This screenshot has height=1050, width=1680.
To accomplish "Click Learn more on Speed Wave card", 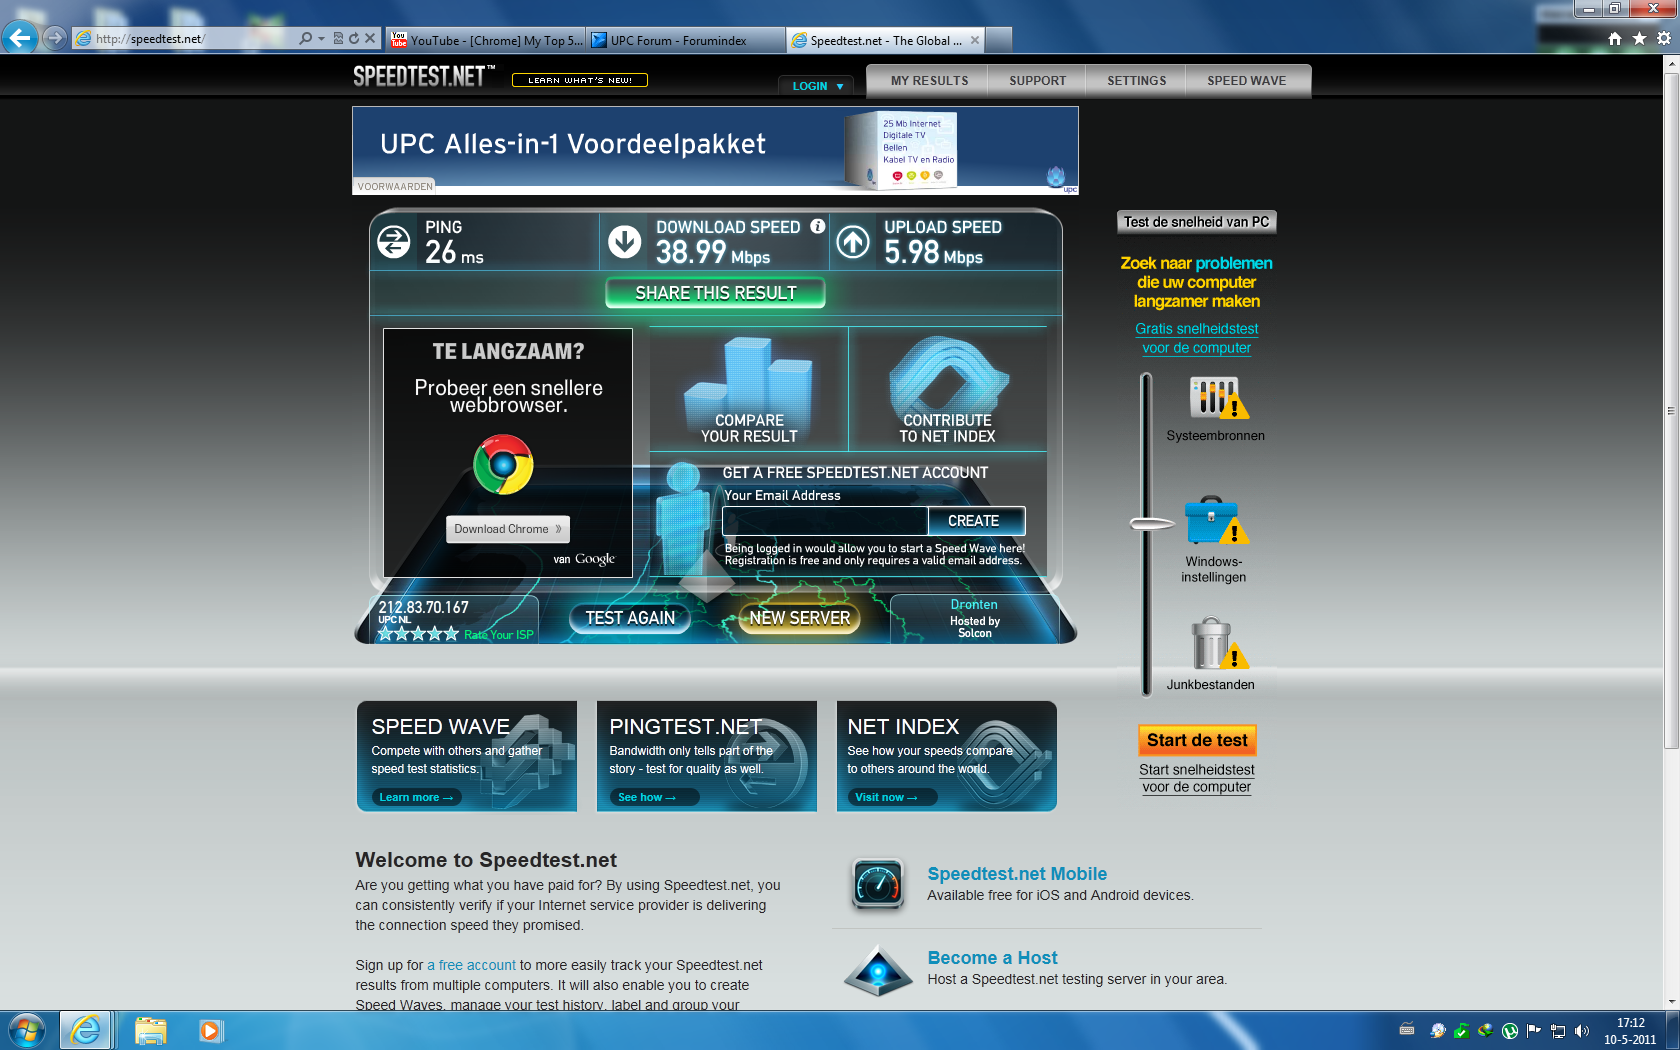I will (416, 797).
